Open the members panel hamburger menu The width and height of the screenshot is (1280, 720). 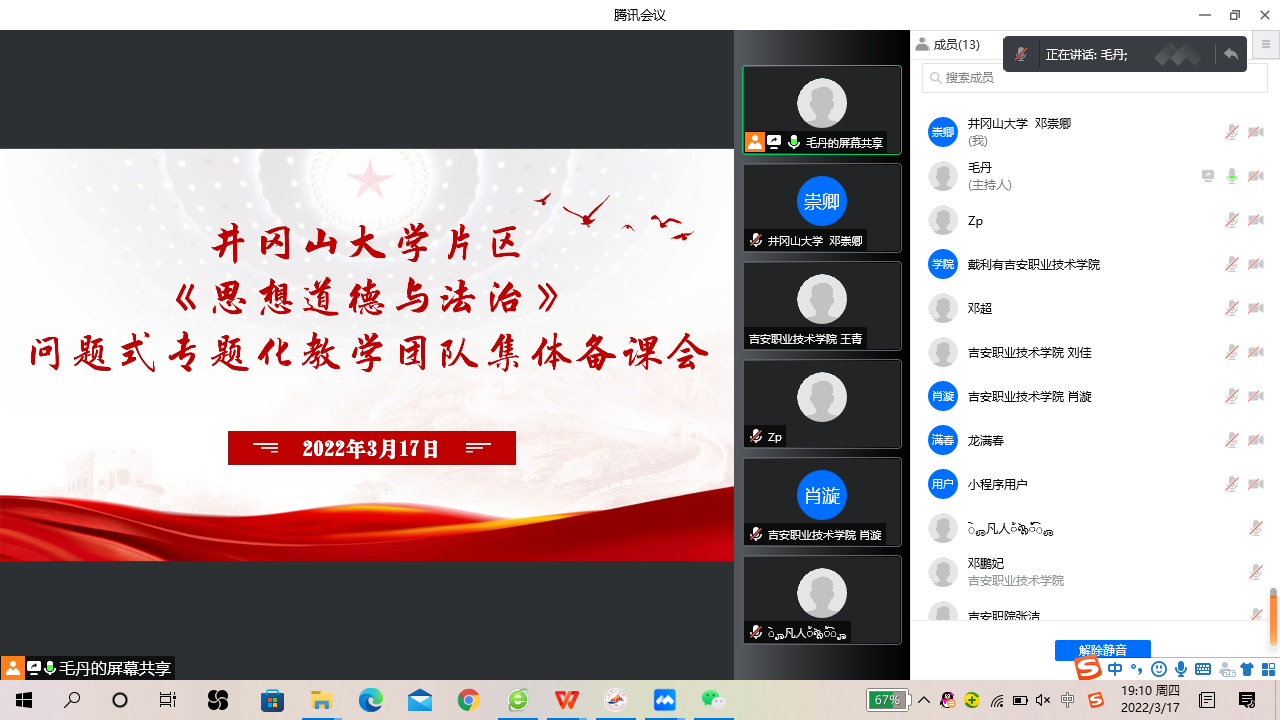(1266, 45)
